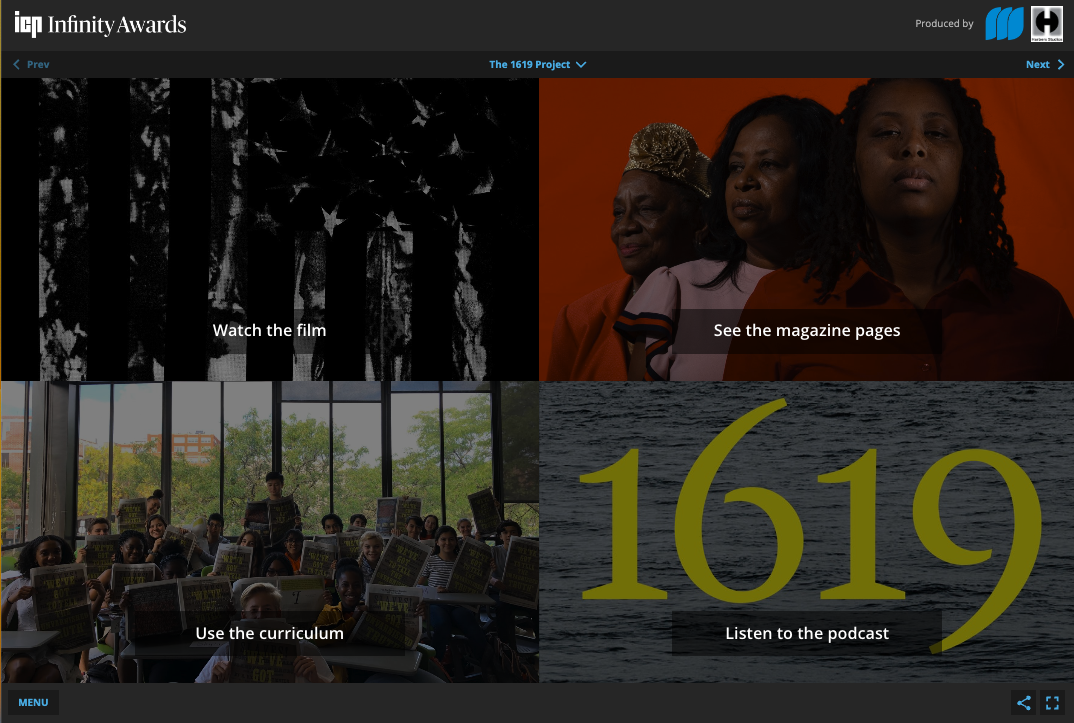Expand The 1619 Project dropdown

538,64
